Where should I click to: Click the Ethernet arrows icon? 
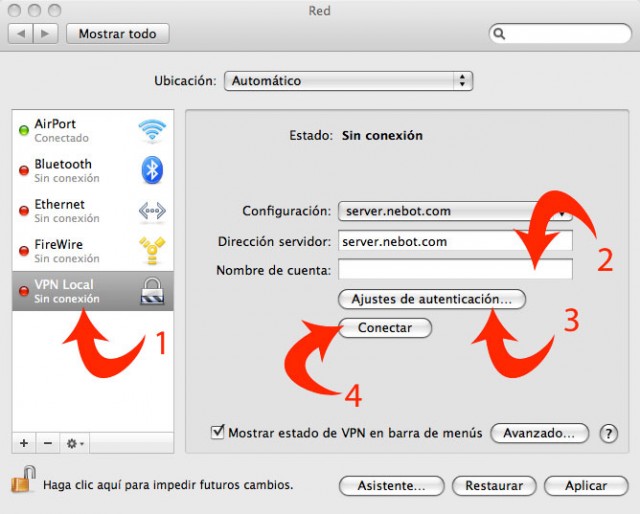[x=152, y=211]
